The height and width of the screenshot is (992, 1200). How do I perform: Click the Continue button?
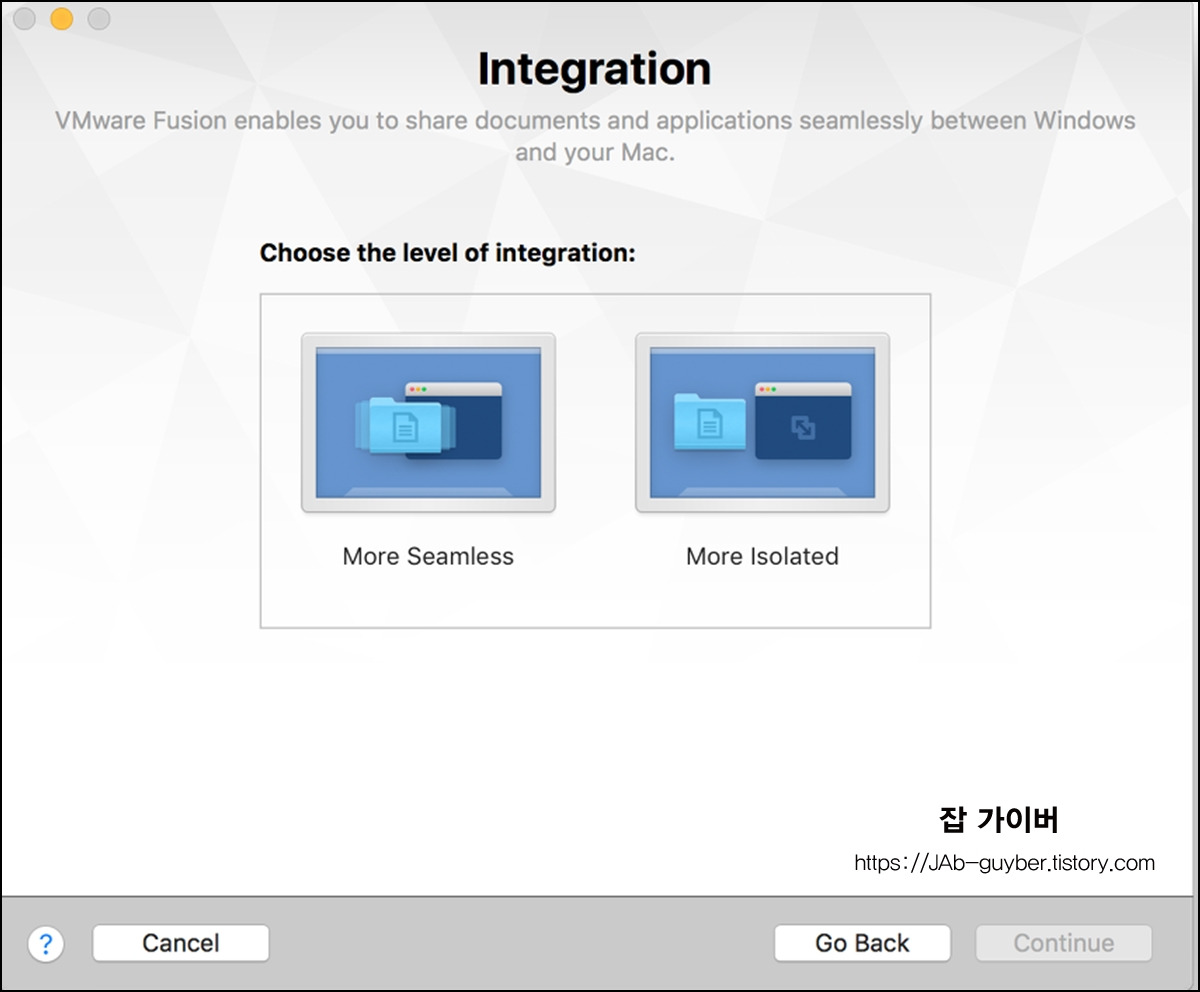[x=1062, y=942]
